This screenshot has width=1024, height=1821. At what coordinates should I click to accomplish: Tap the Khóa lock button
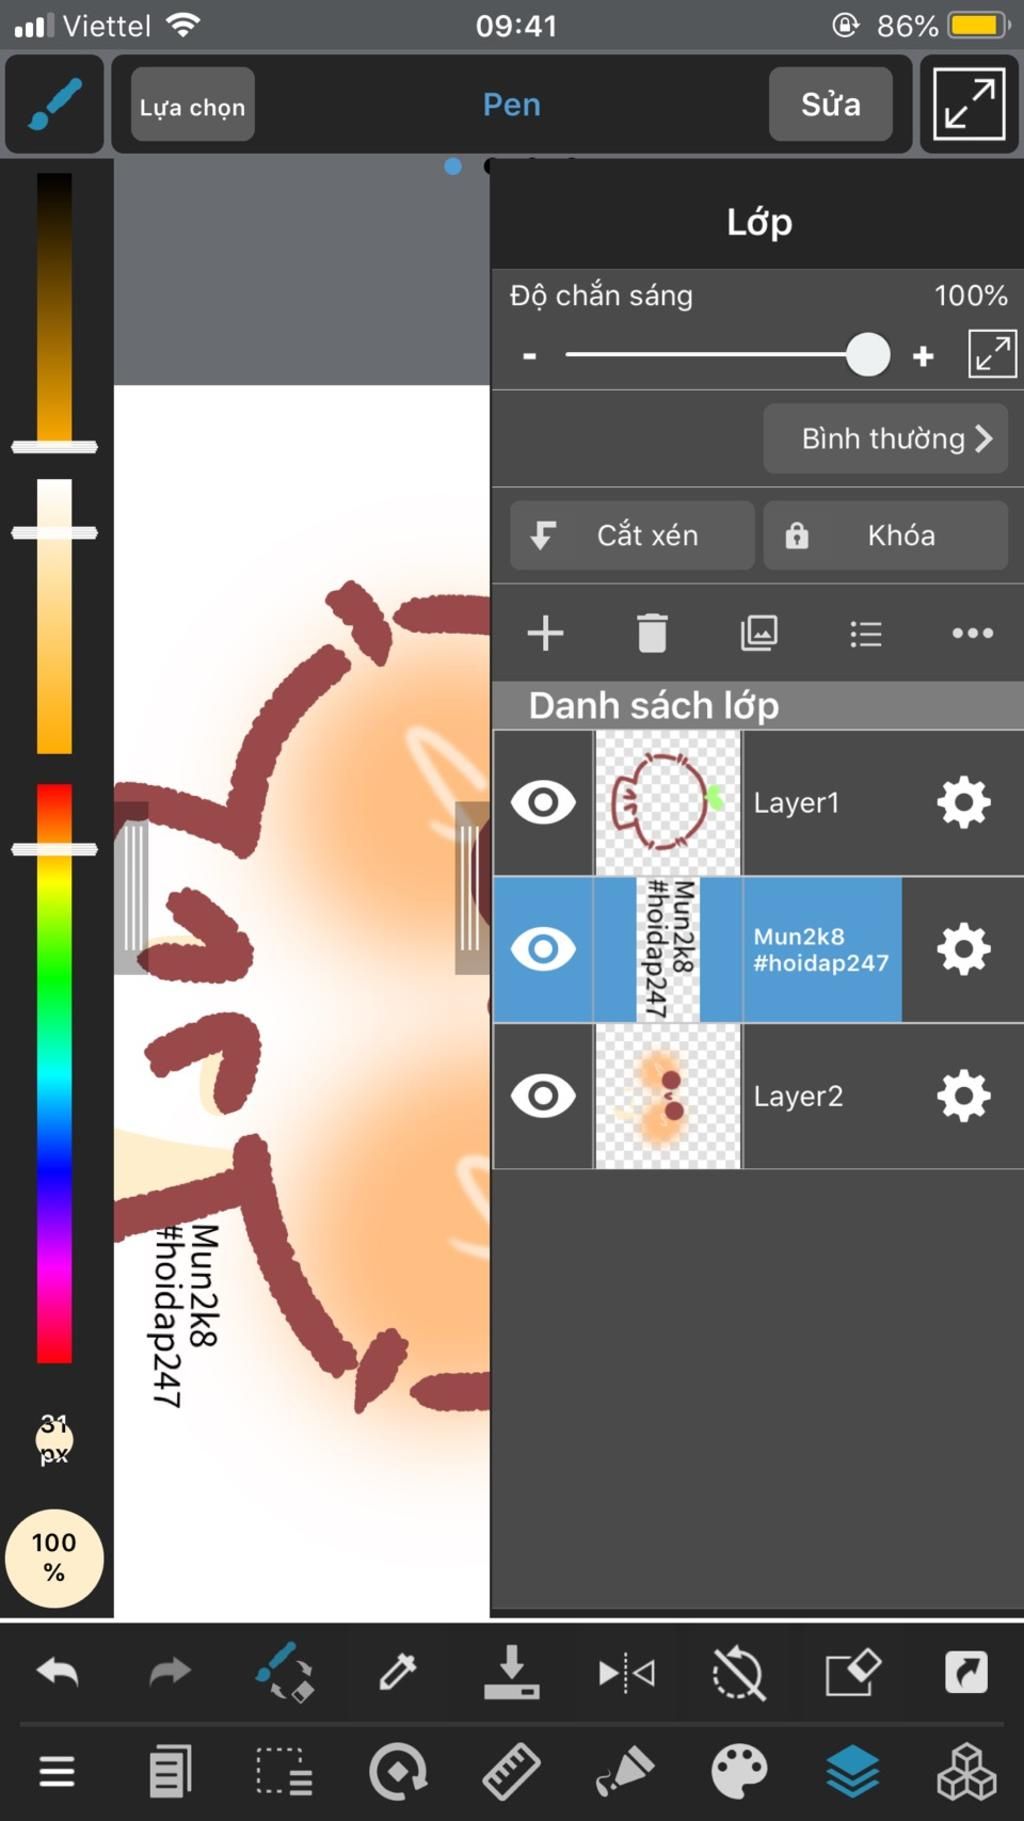click(885, 535)
